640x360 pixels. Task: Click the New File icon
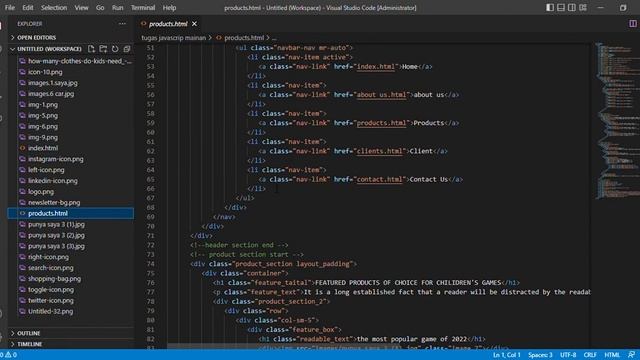tap(91, 49)
